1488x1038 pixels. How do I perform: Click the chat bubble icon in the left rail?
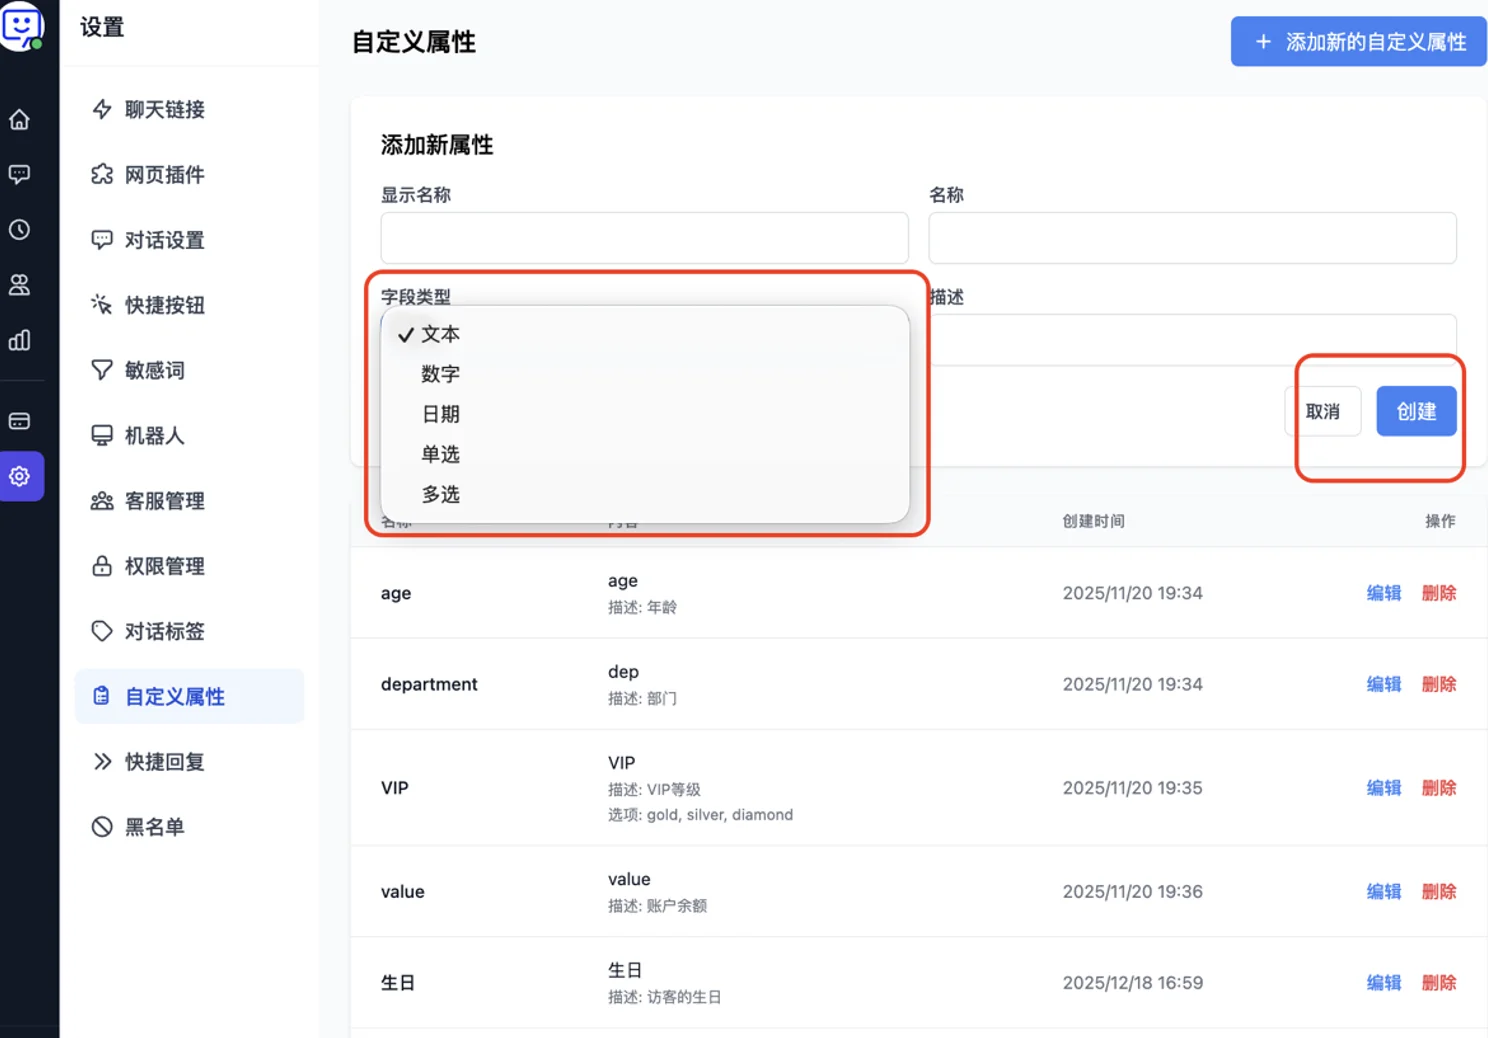pos(20,174)
